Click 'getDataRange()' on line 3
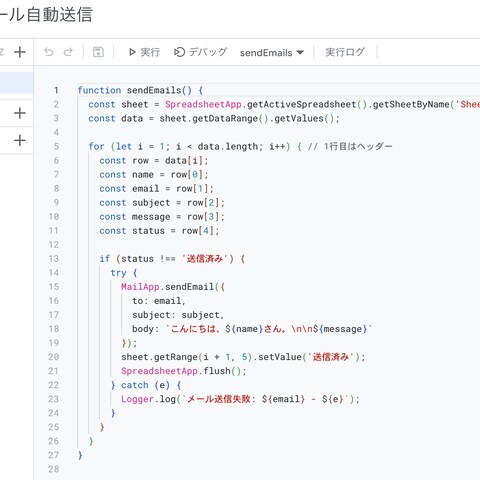 click(230, 119)
